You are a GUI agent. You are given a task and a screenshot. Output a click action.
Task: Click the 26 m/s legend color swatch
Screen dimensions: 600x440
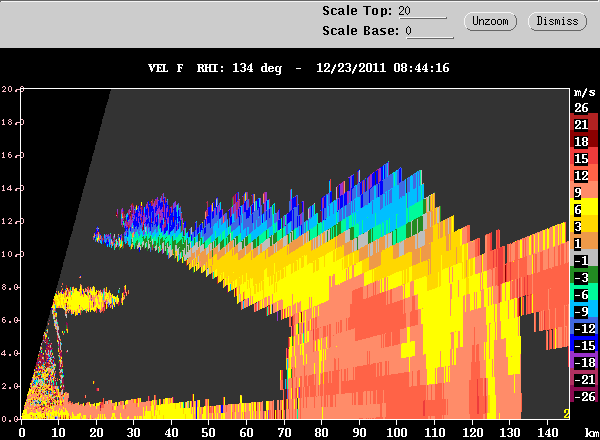(584, 107)
